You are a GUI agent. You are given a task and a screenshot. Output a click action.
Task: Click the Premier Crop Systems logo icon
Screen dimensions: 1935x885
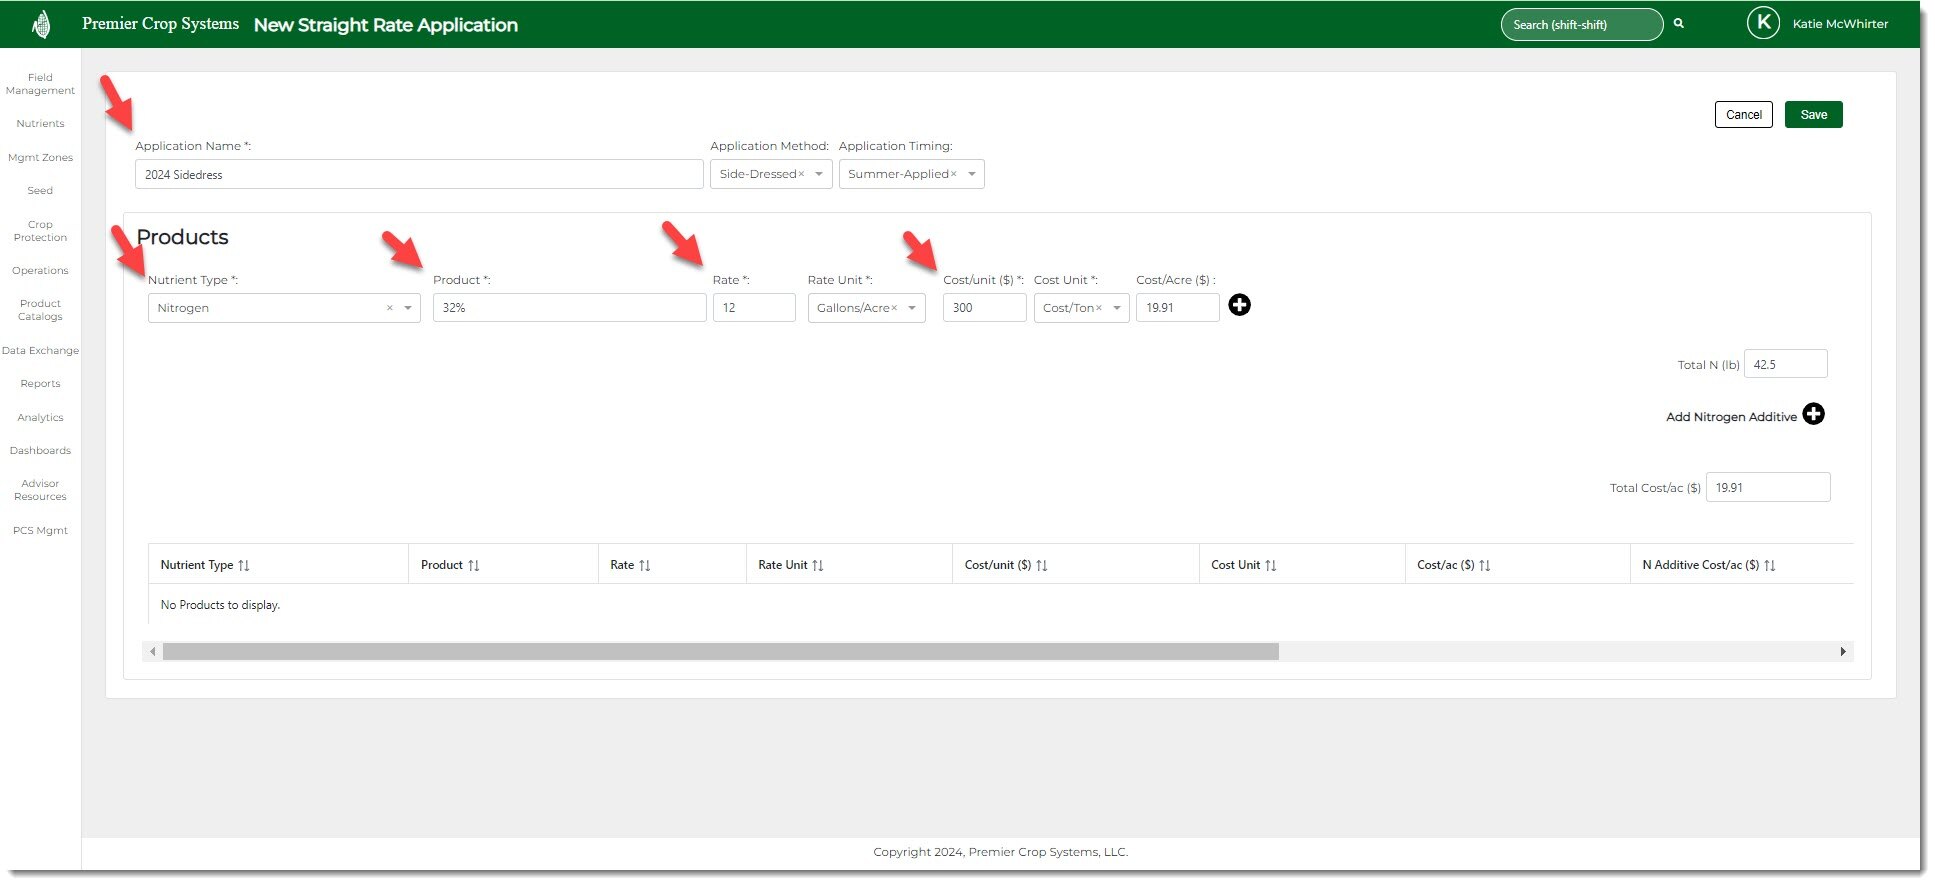coord(41,24)
